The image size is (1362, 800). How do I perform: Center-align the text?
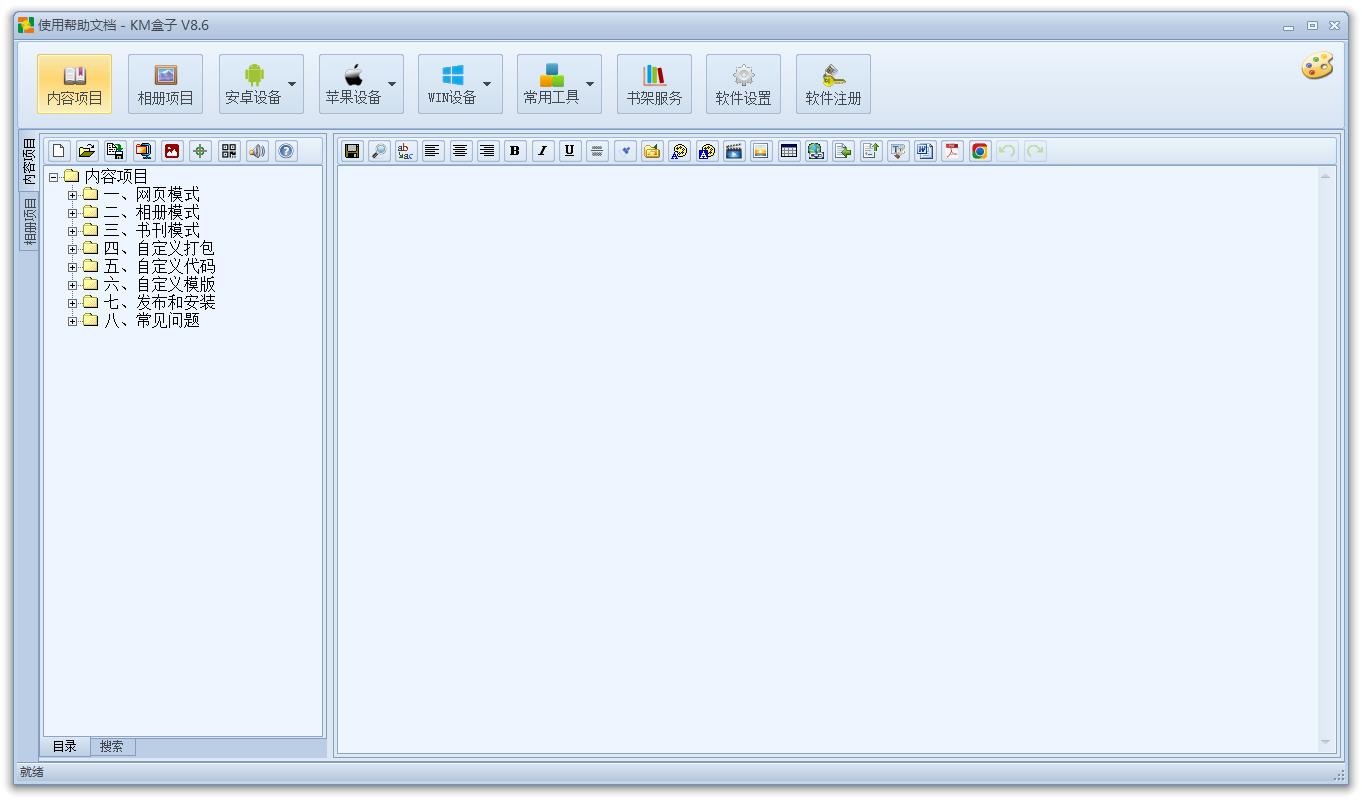point(460,151)
